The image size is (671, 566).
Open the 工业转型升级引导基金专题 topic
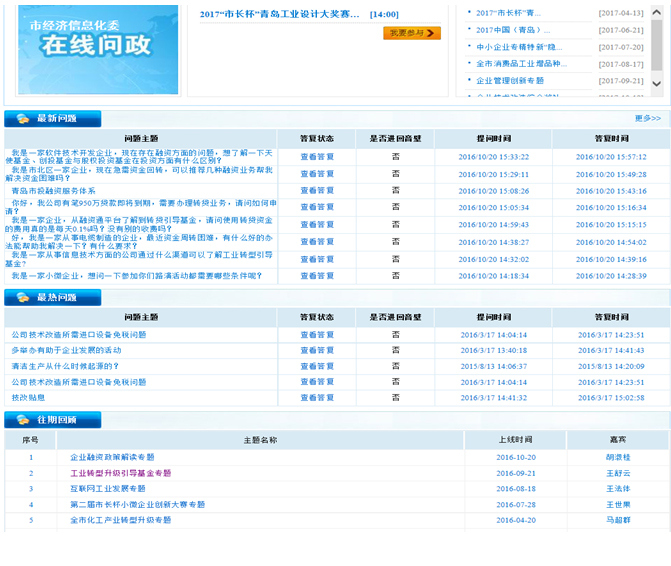click(120, 473)
